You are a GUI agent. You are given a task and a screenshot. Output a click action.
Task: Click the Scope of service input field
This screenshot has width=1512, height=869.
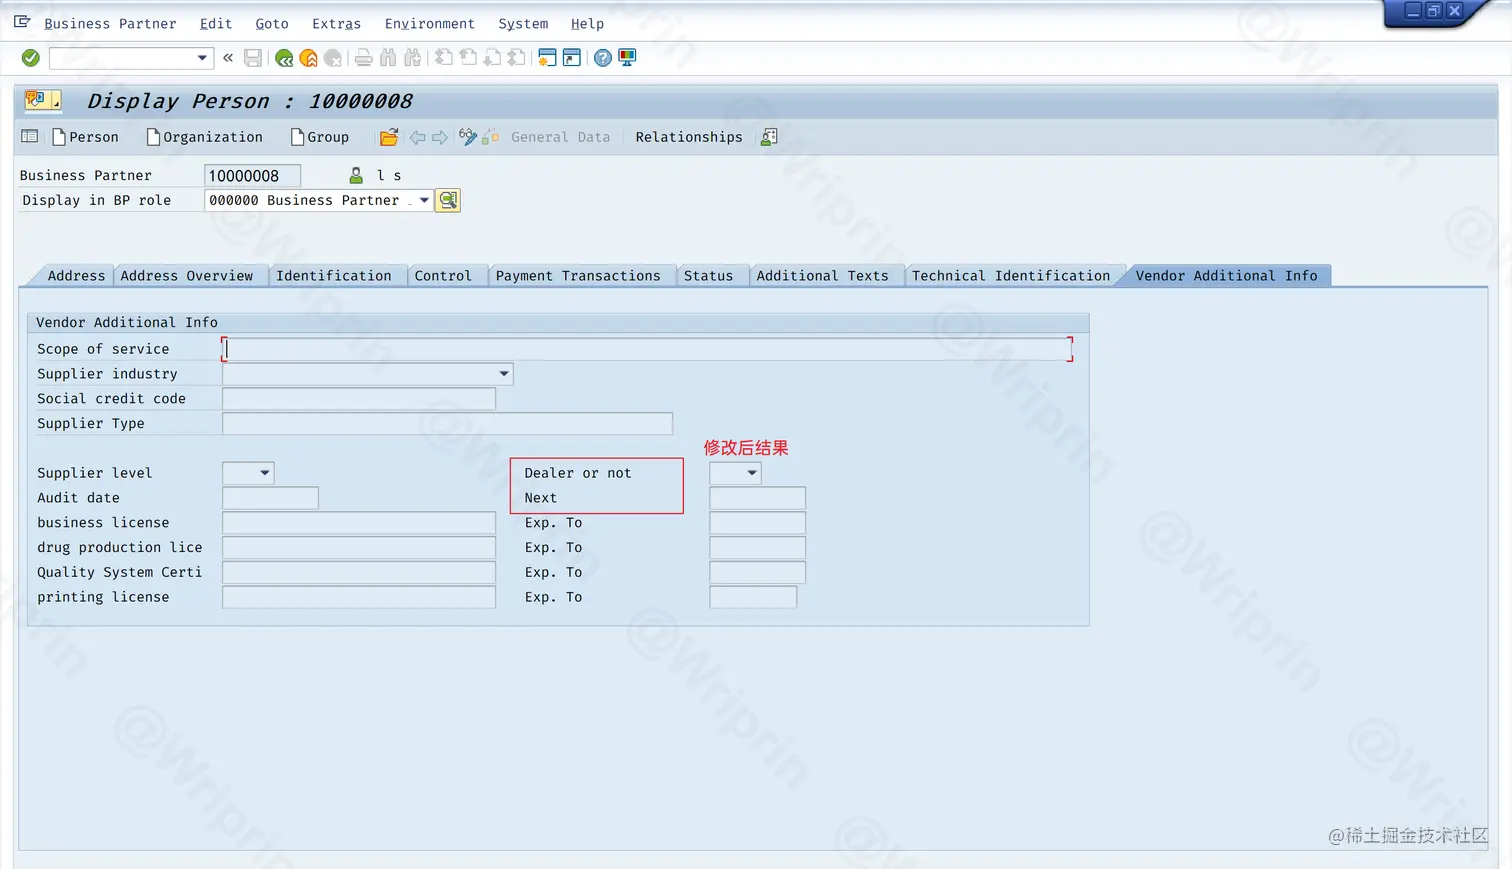click(x=647, y=349)
